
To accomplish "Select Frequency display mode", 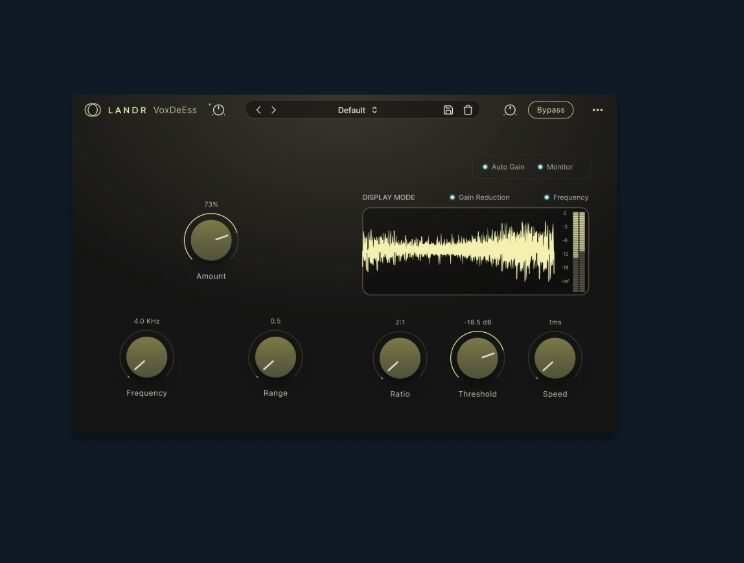I will pyautogui.click(x=566, y=198).
